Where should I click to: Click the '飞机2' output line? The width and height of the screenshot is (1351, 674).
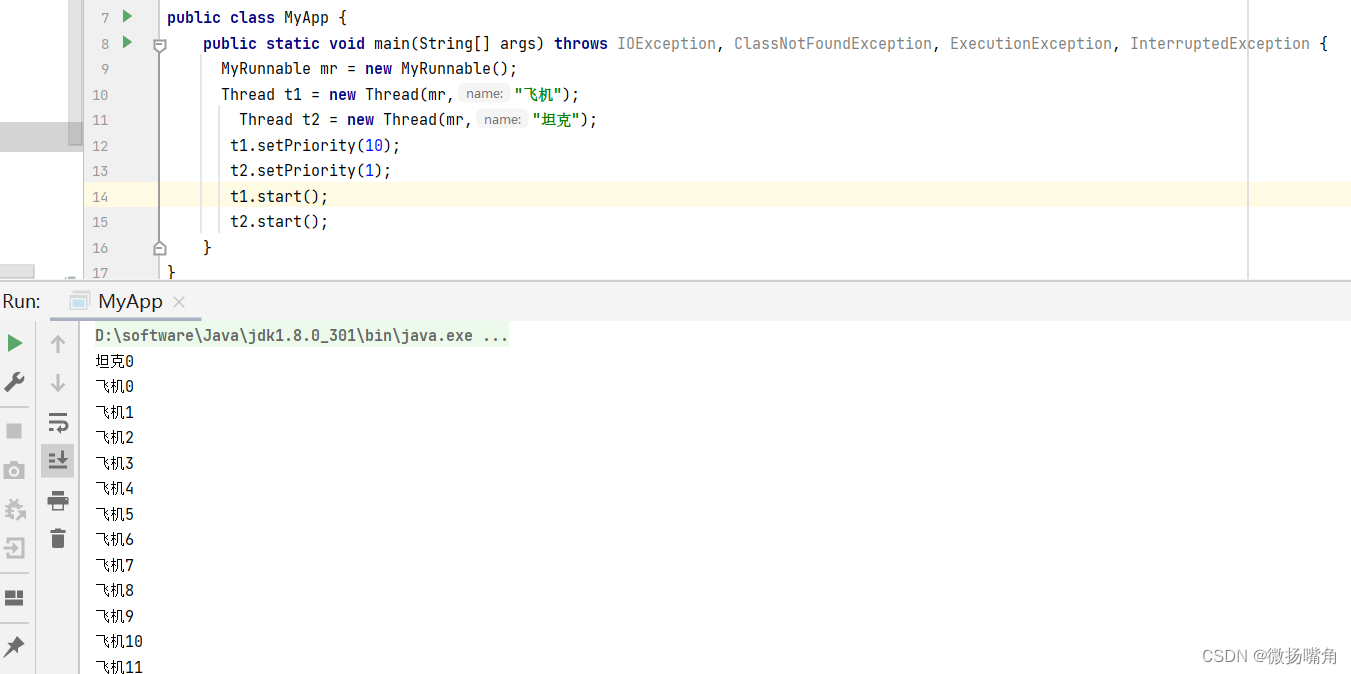[x=114, y=438]
